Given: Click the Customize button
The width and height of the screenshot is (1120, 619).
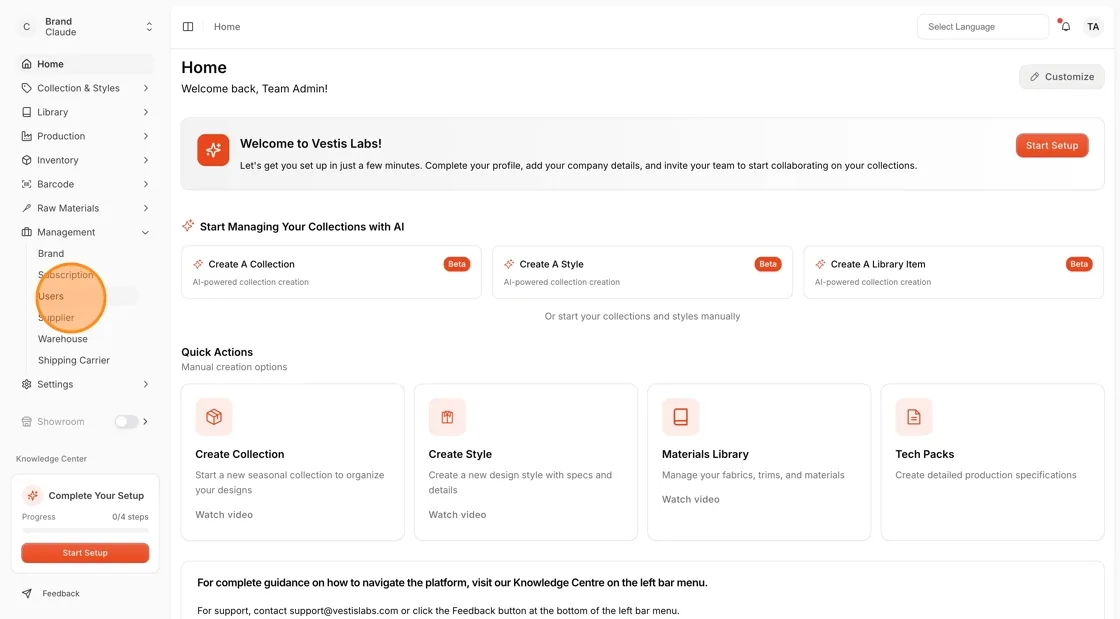Looking at the screenshot, I should tap(1061, 77).
